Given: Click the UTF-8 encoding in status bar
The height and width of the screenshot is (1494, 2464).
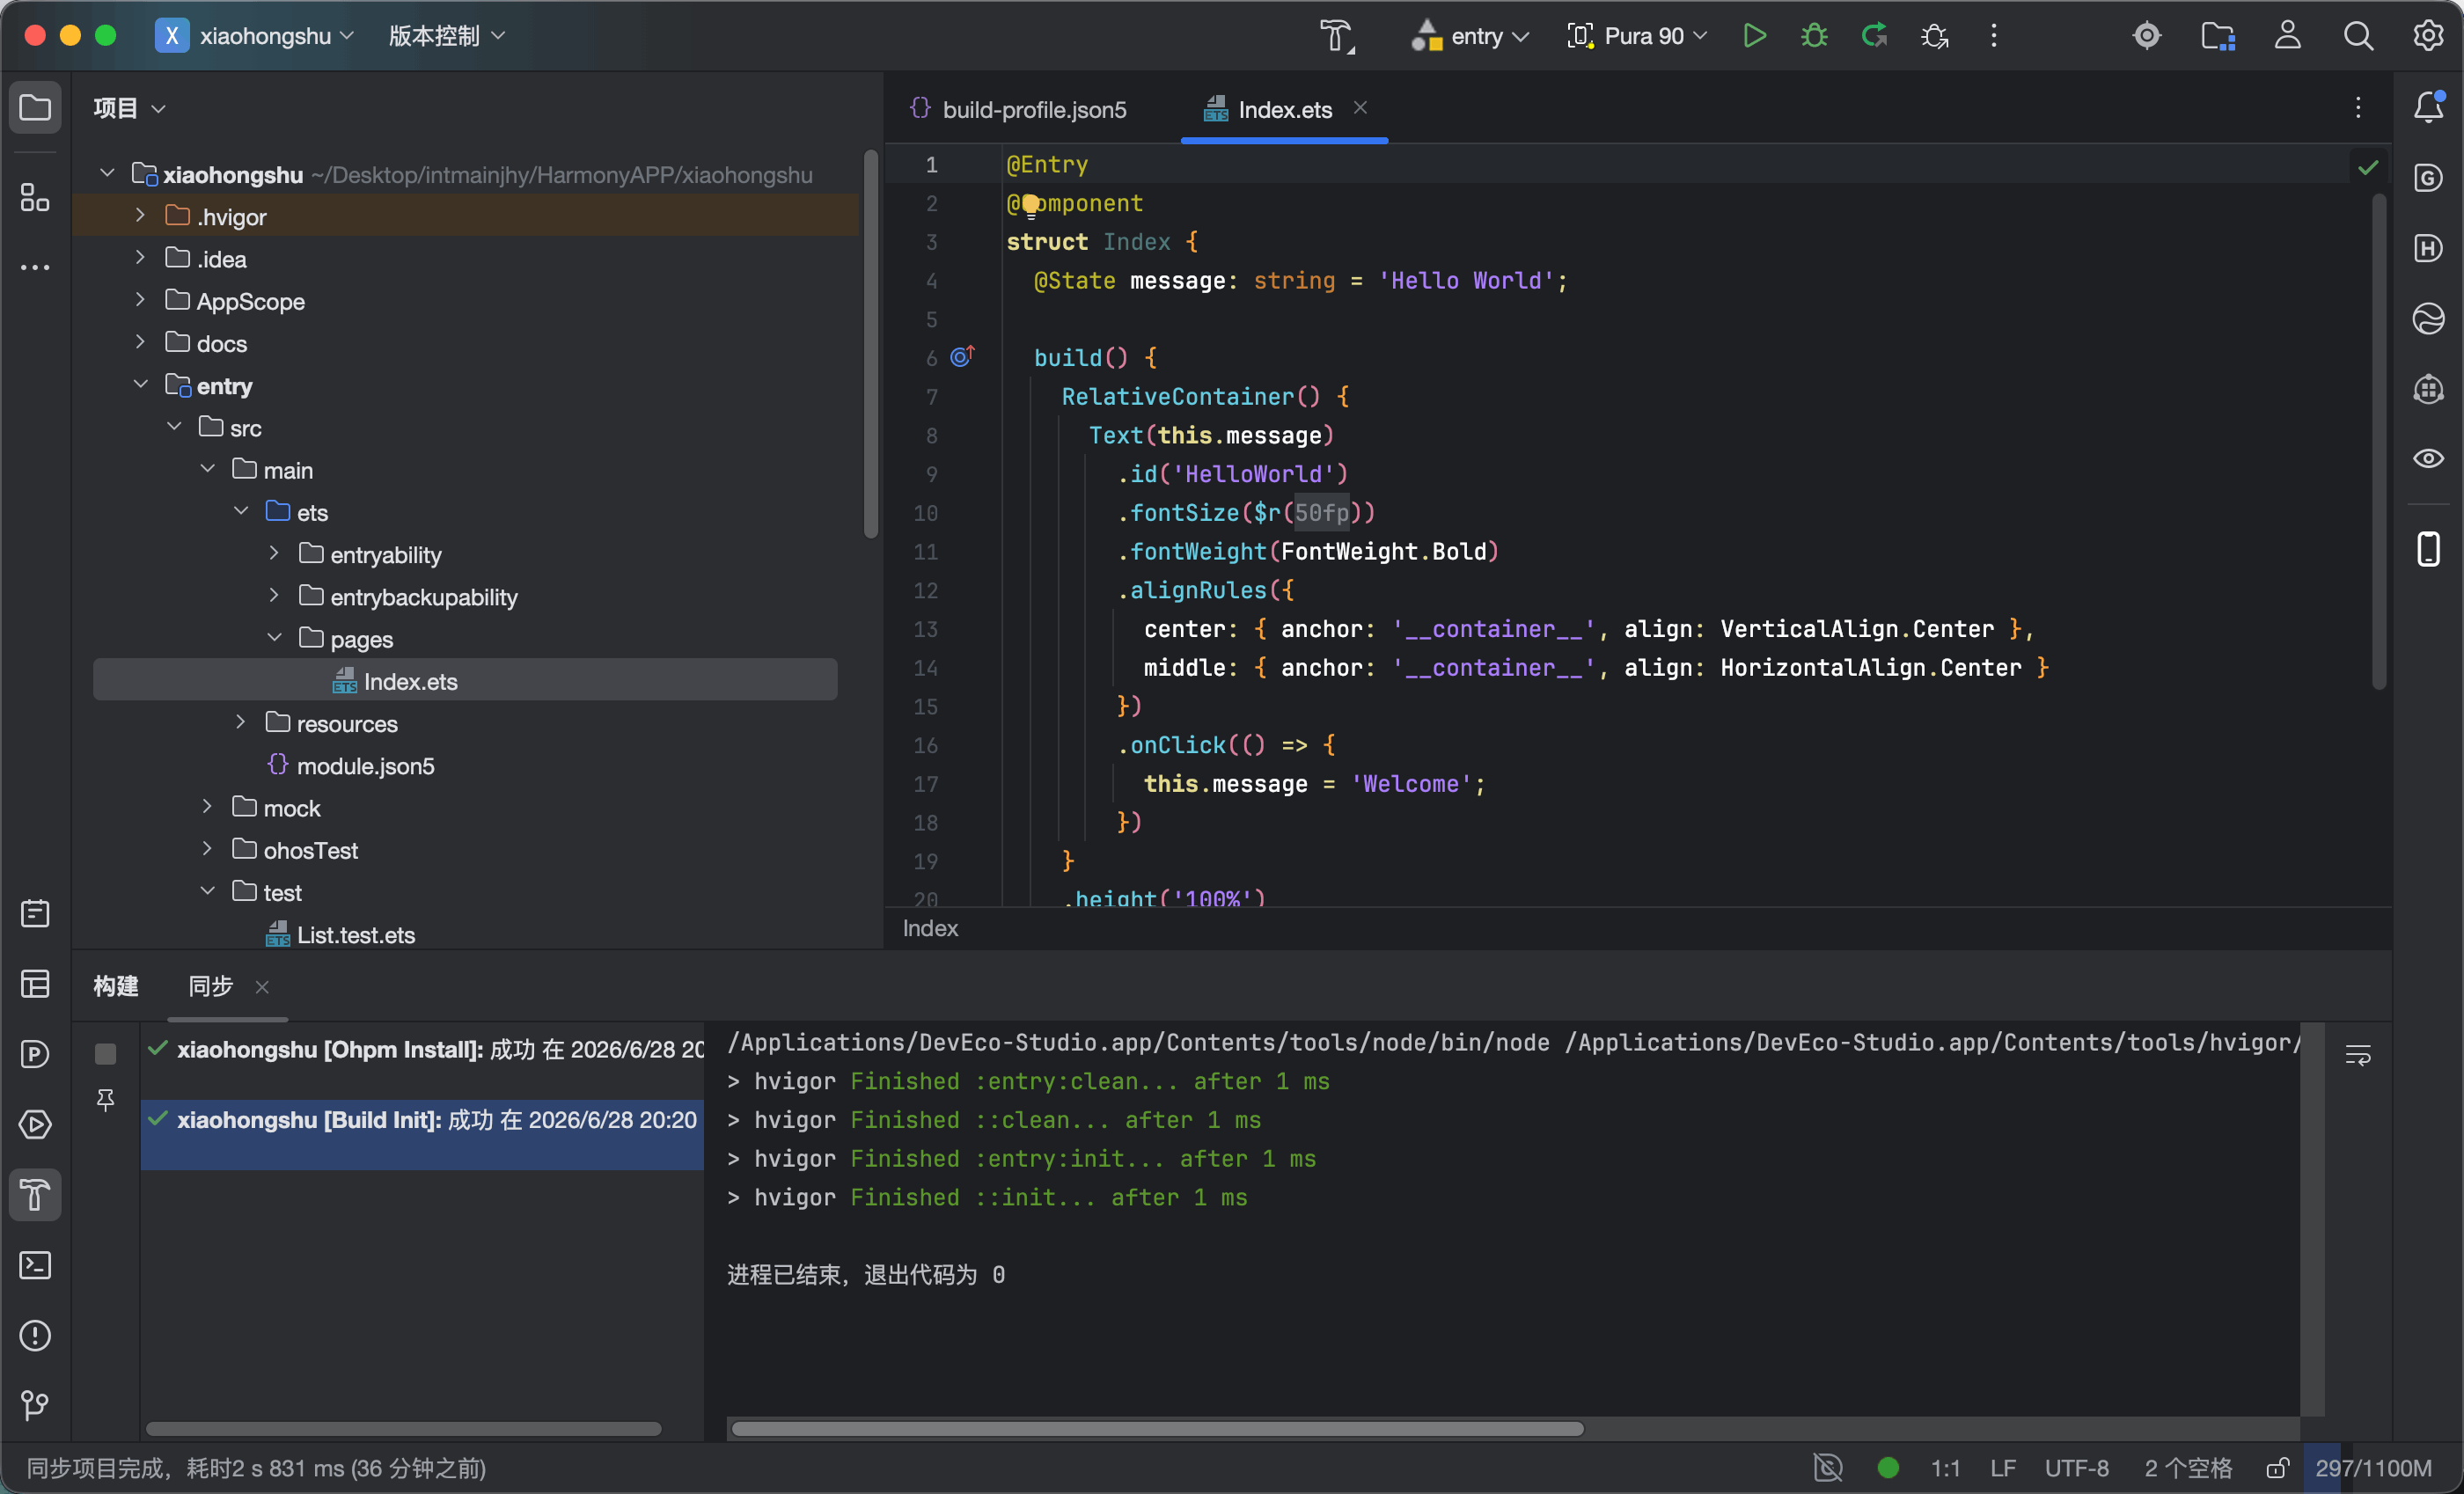Looking at the screenshot, I should [2077, 1468].
